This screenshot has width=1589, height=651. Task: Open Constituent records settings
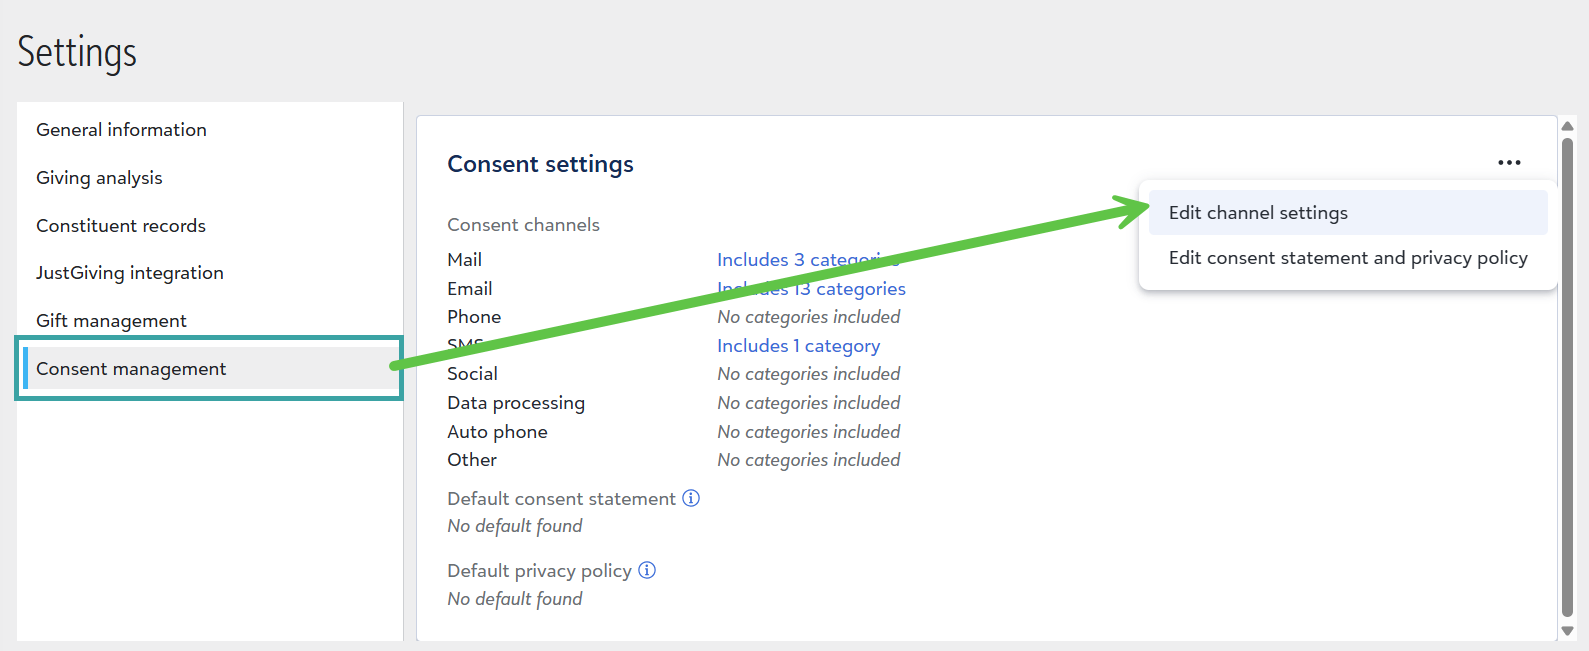pyautogui.click(x=121, y=226)
